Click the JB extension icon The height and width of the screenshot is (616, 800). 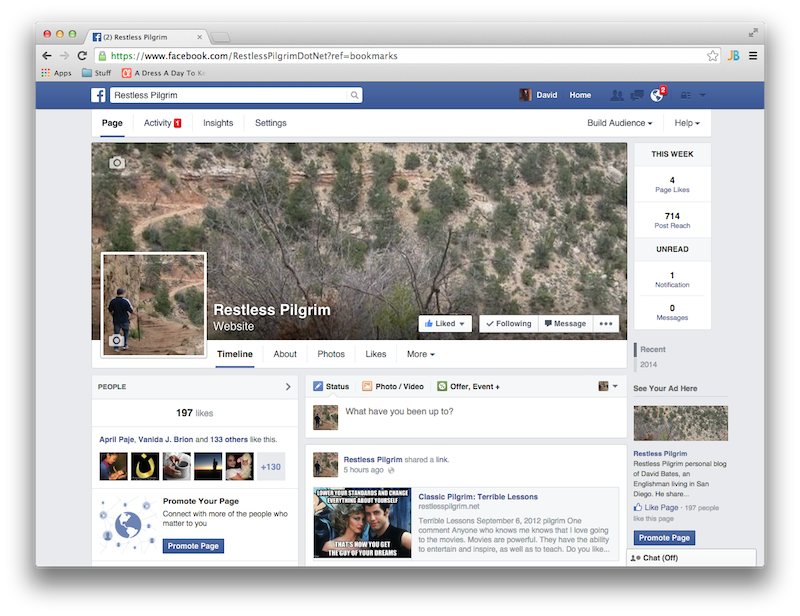tap(734, 56)
